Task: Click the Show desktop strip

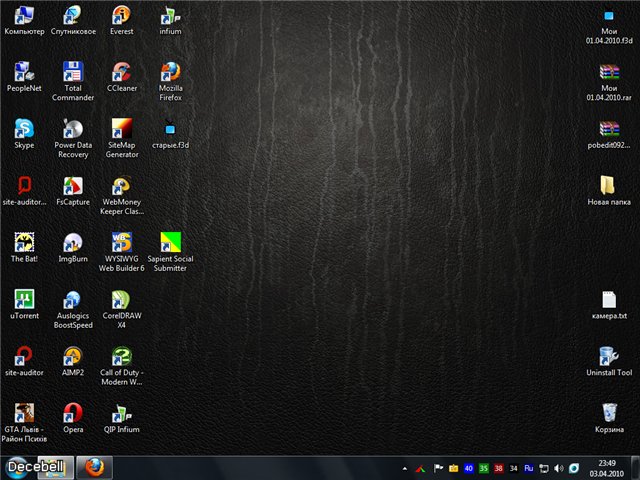Action: click(636, 468)
